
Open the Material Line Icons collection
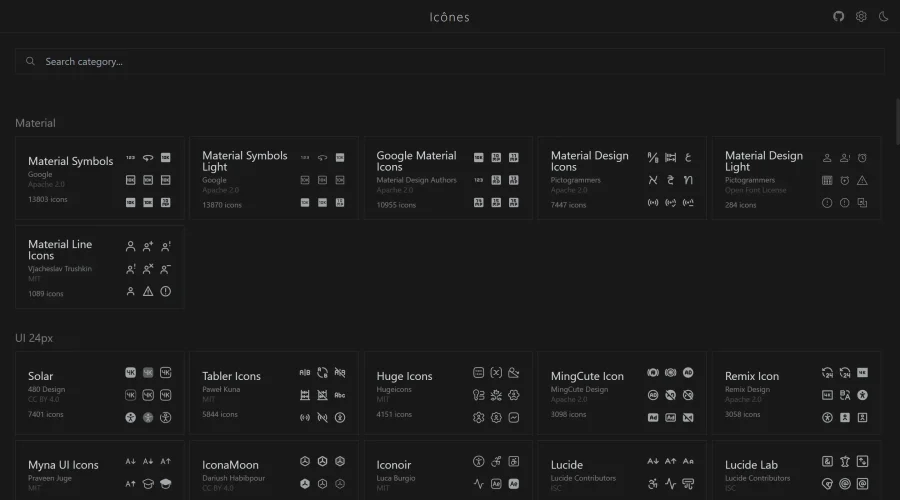[100, 268]
